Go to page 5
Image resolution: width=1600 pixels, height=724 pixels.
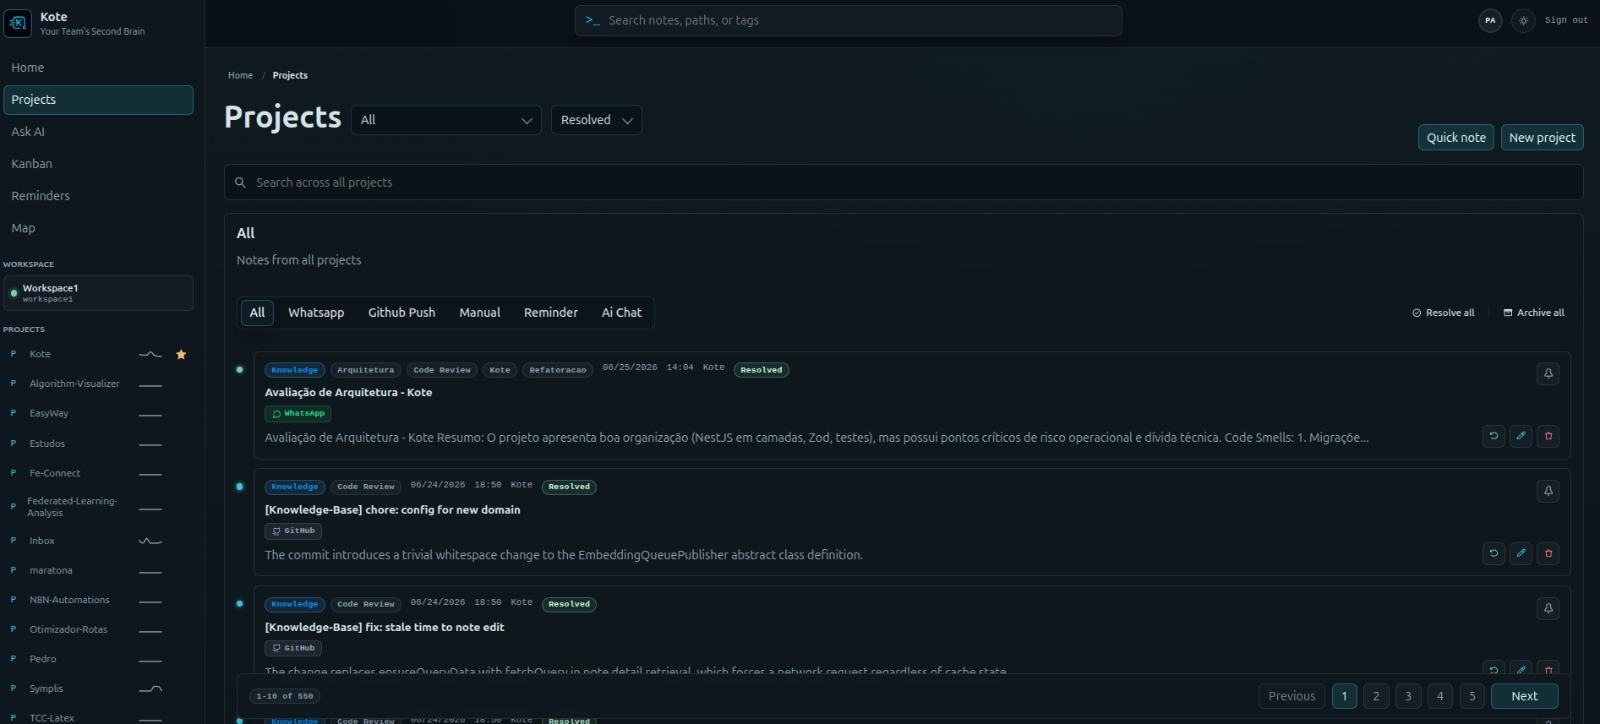1472,696
